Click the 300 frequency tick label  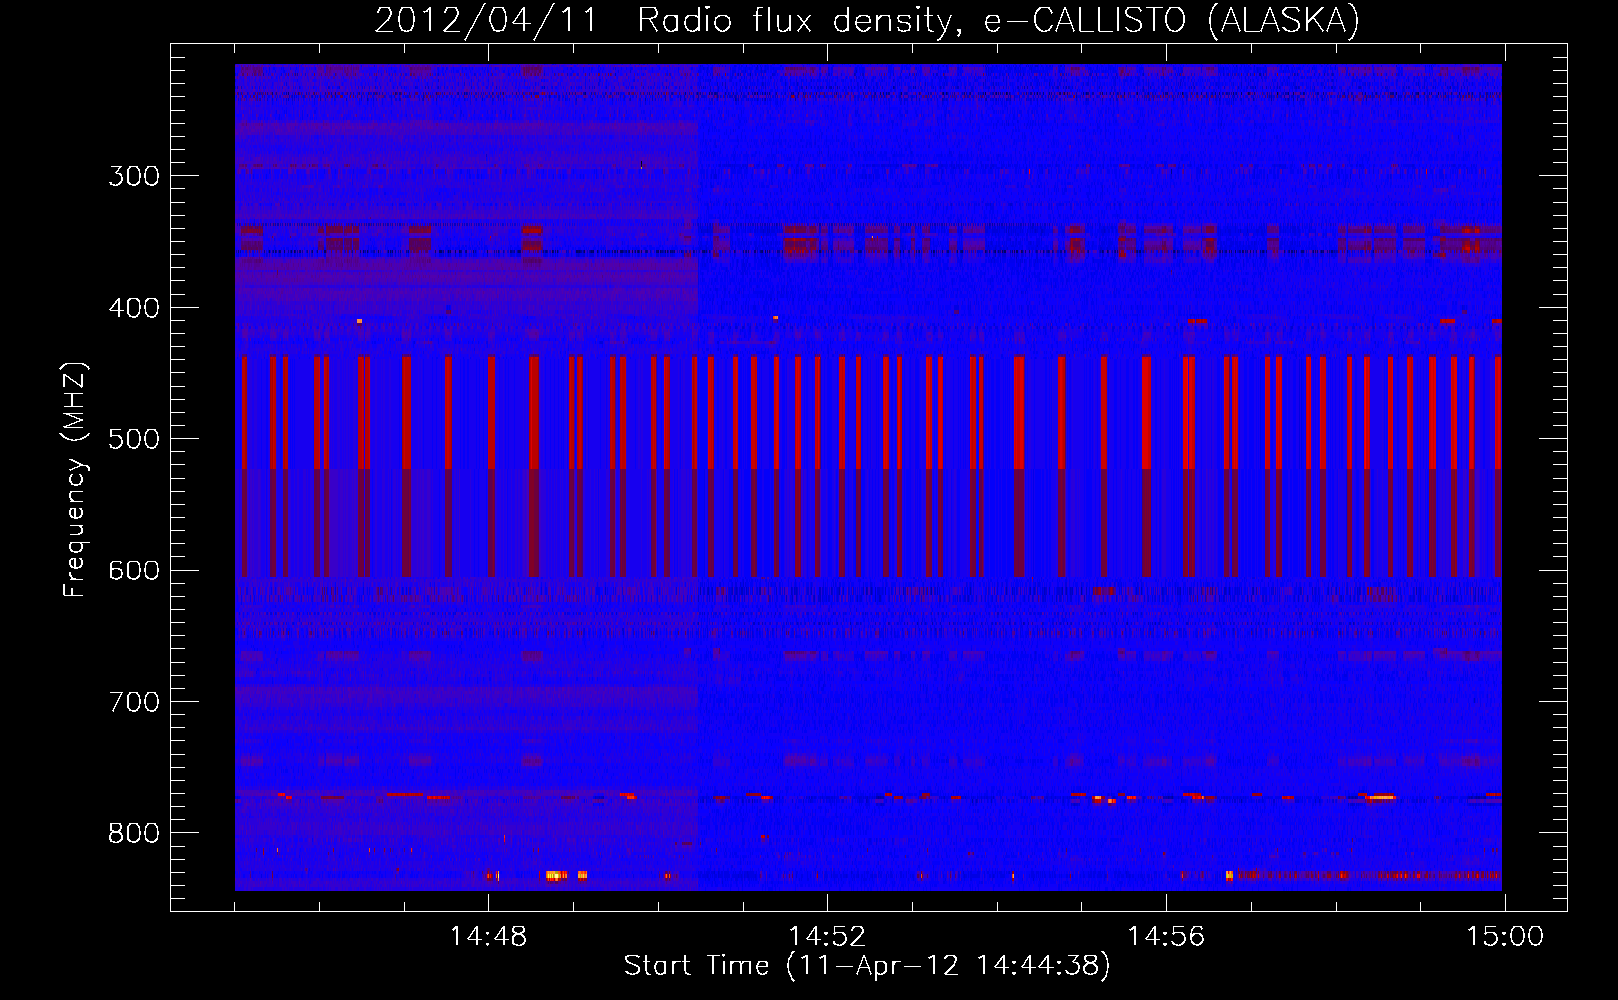click(x=134, y=176)
